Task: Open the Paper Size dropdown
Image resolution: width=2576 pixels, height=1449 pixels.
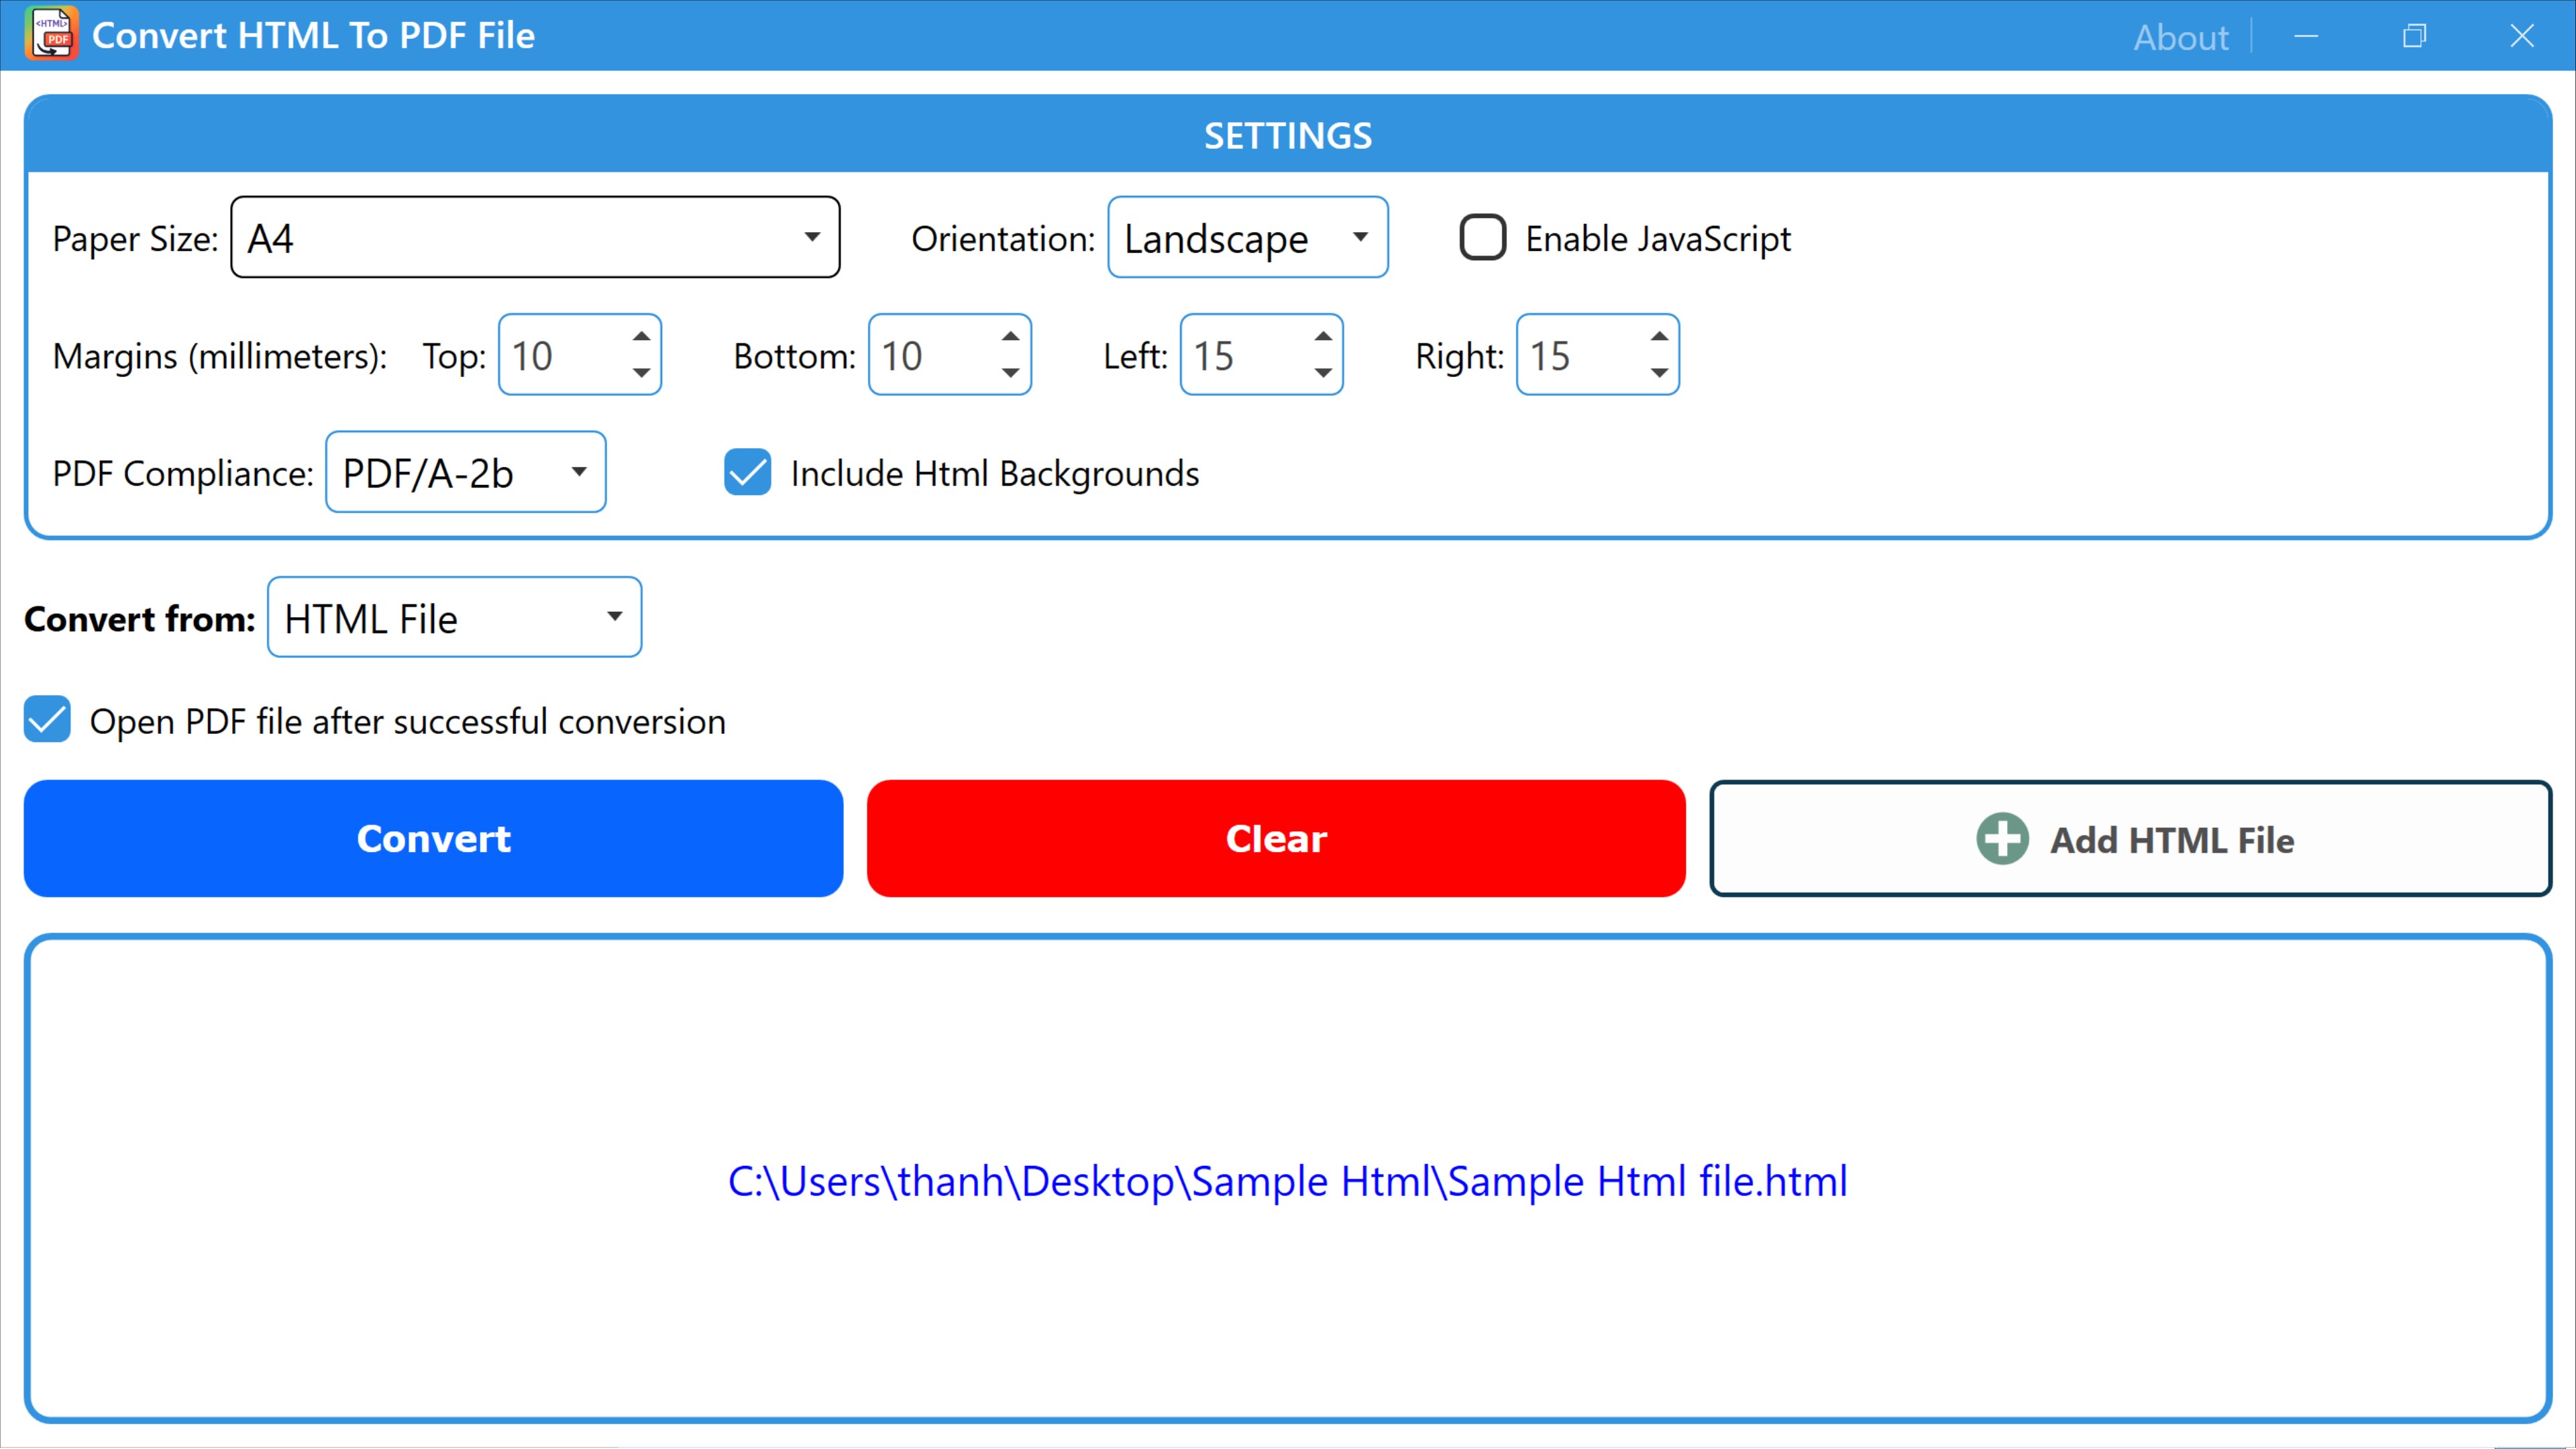Action: [535, 237]
